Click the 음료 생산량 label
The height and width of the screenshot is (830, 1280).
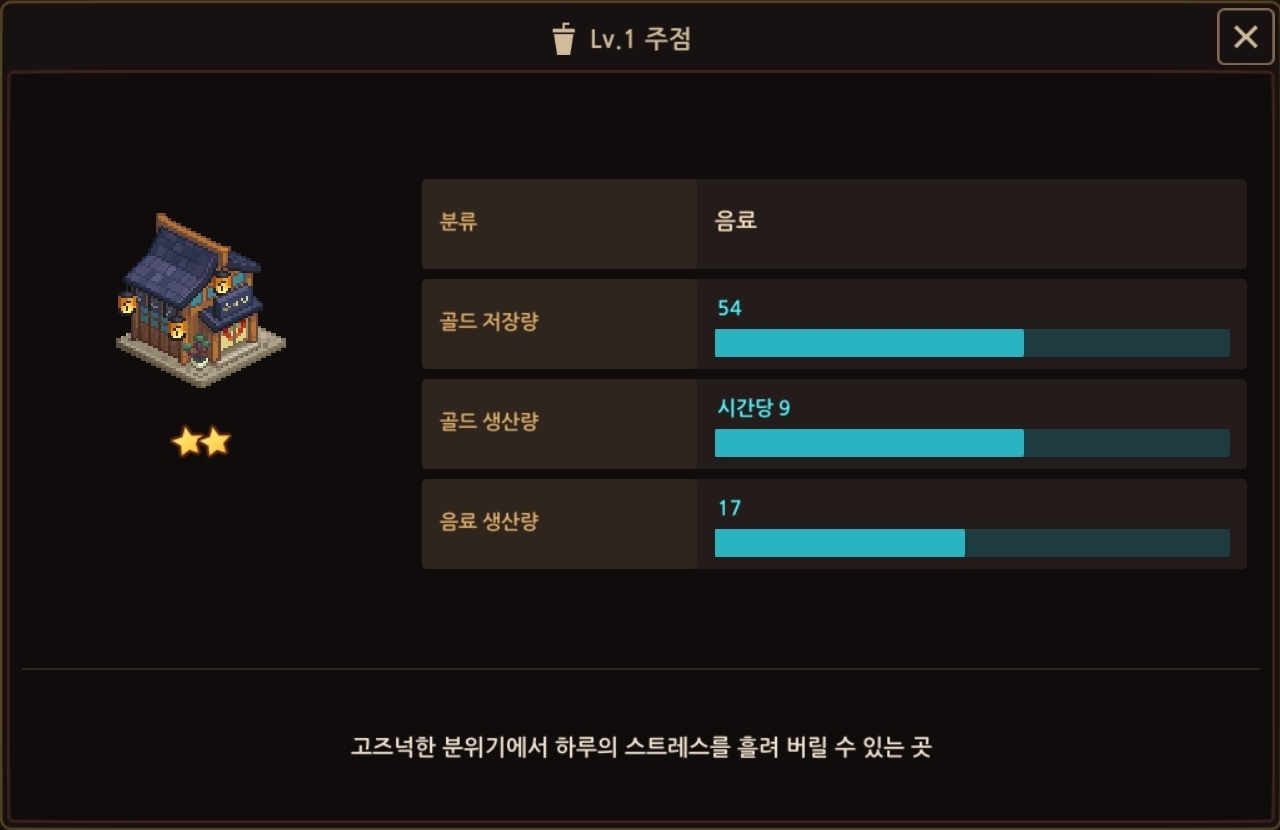(x=489, y=522)
